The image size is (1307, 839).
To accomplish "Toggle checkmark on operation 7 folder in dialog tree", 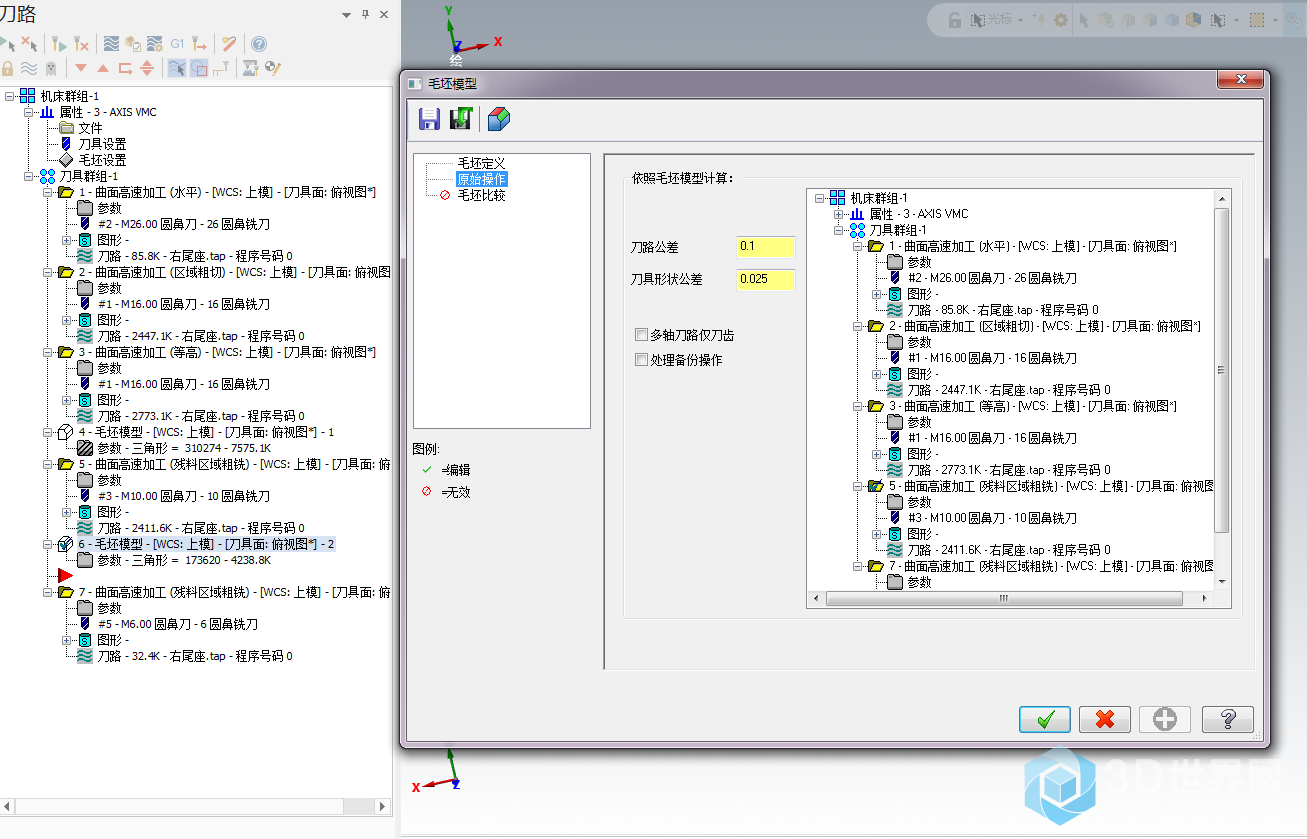I will (x=875, y=566).
